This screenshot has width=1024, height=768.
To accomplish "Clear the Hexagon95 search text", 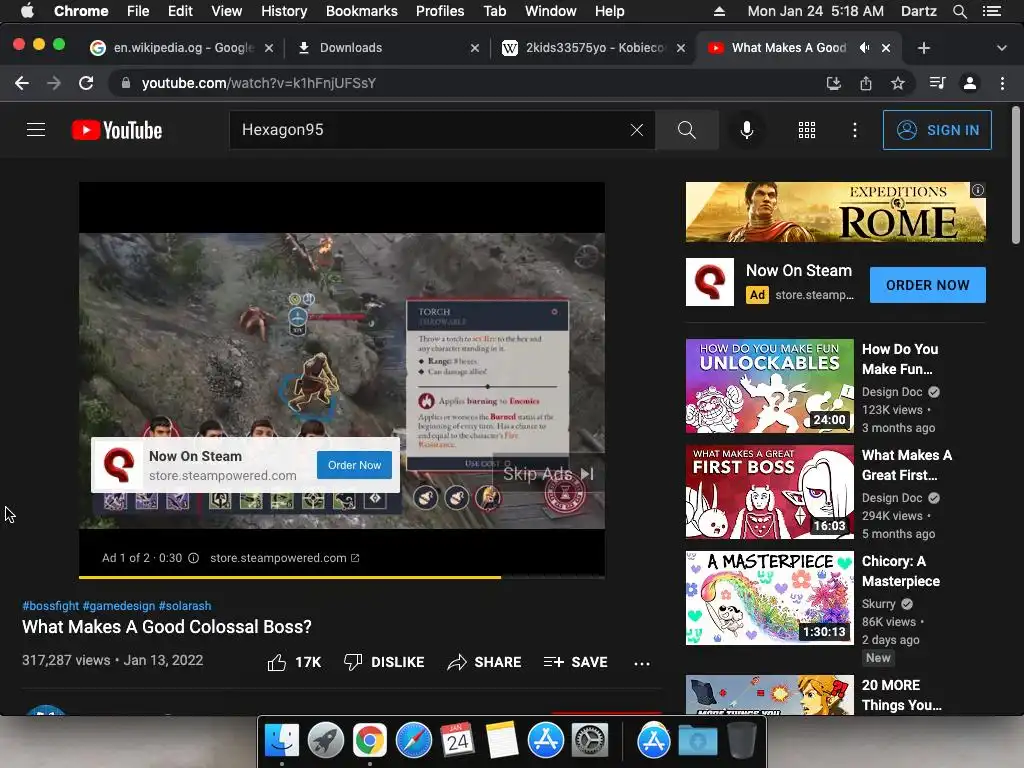I will (x=637, y=130).
